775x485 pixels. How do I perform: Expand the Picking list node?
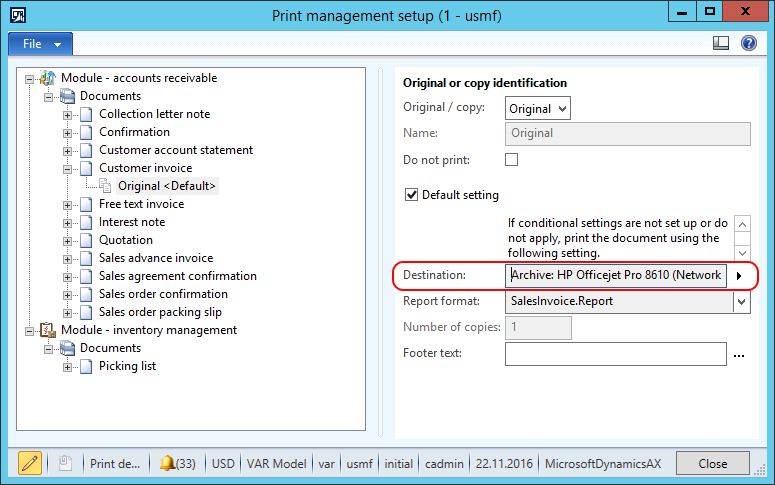[68, 367]
